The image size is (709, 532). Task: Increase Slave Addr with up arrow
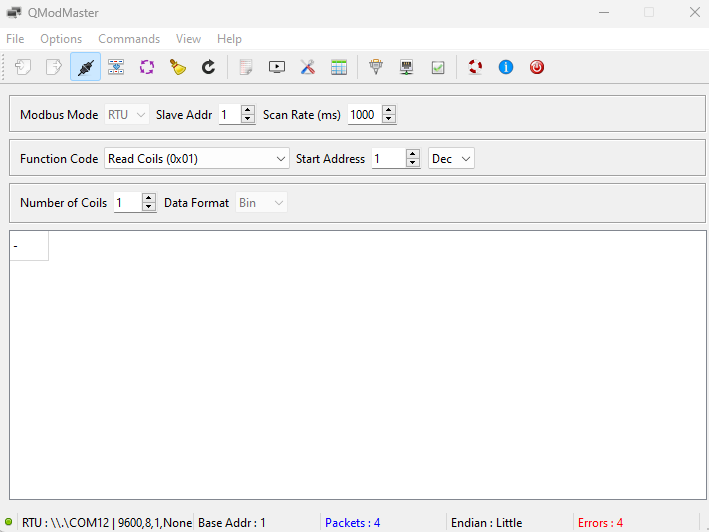click(x=247, y=110)
